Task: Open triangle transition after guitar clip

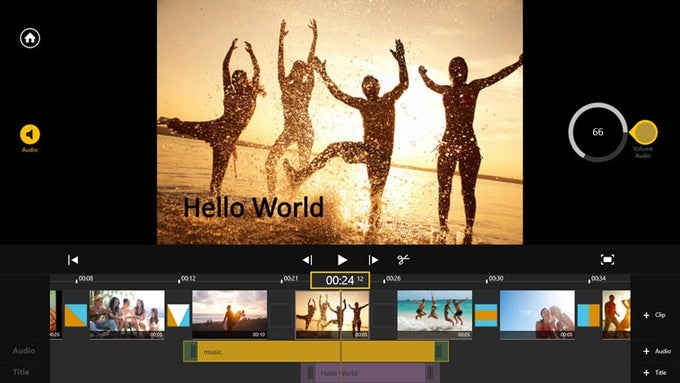Action: pos(179,315)
